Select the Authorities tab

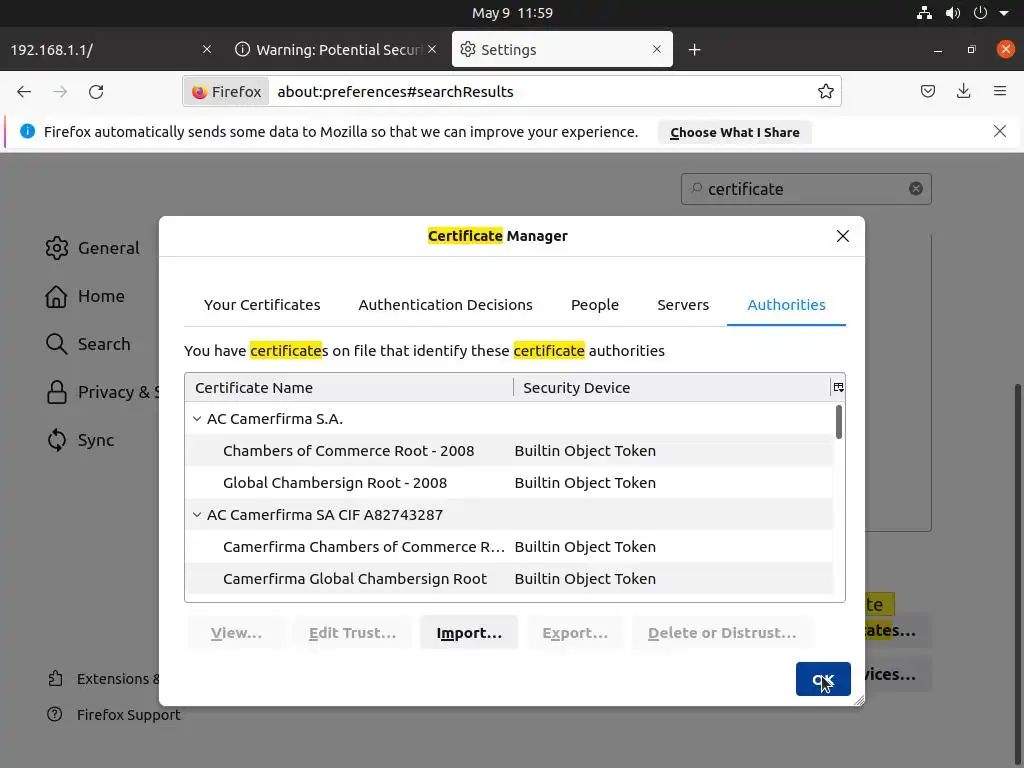pos(786,304)
